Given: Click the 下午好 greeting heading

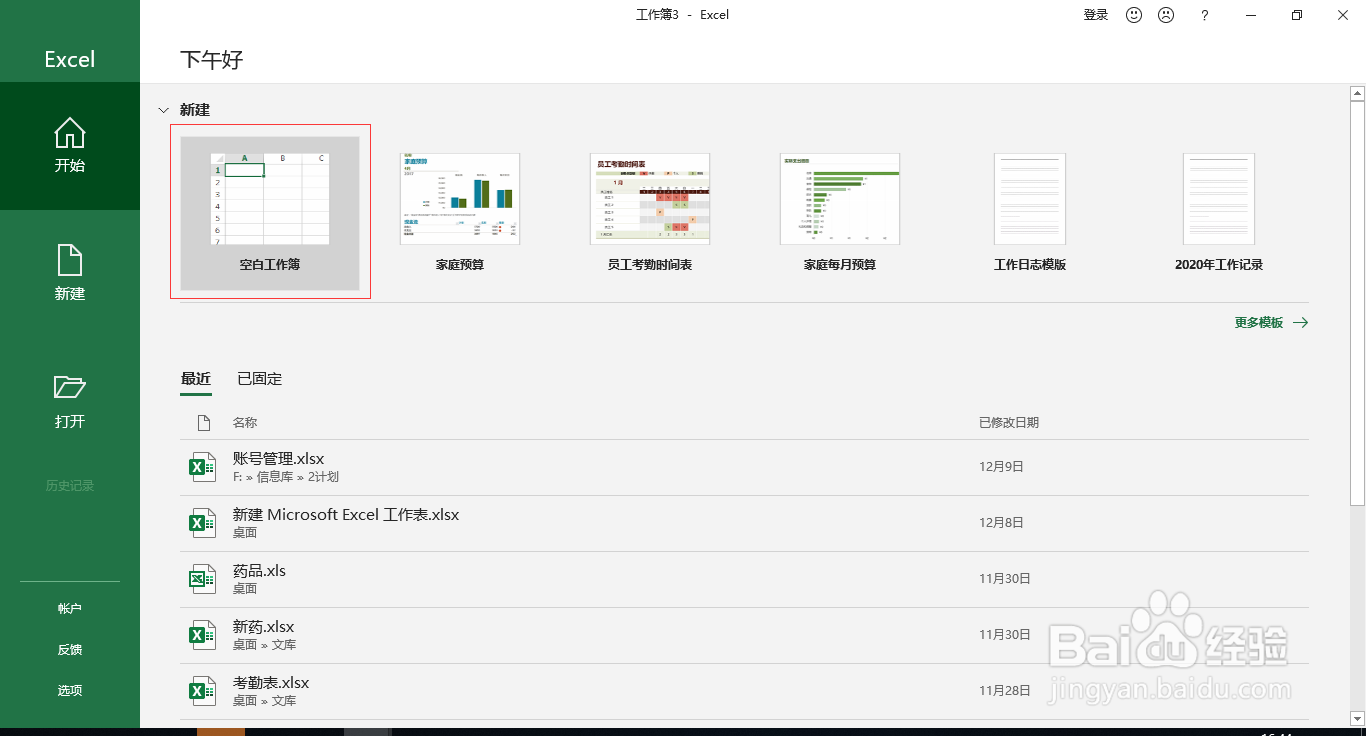Looking at the screenshot, I should [x=211, y=59].
